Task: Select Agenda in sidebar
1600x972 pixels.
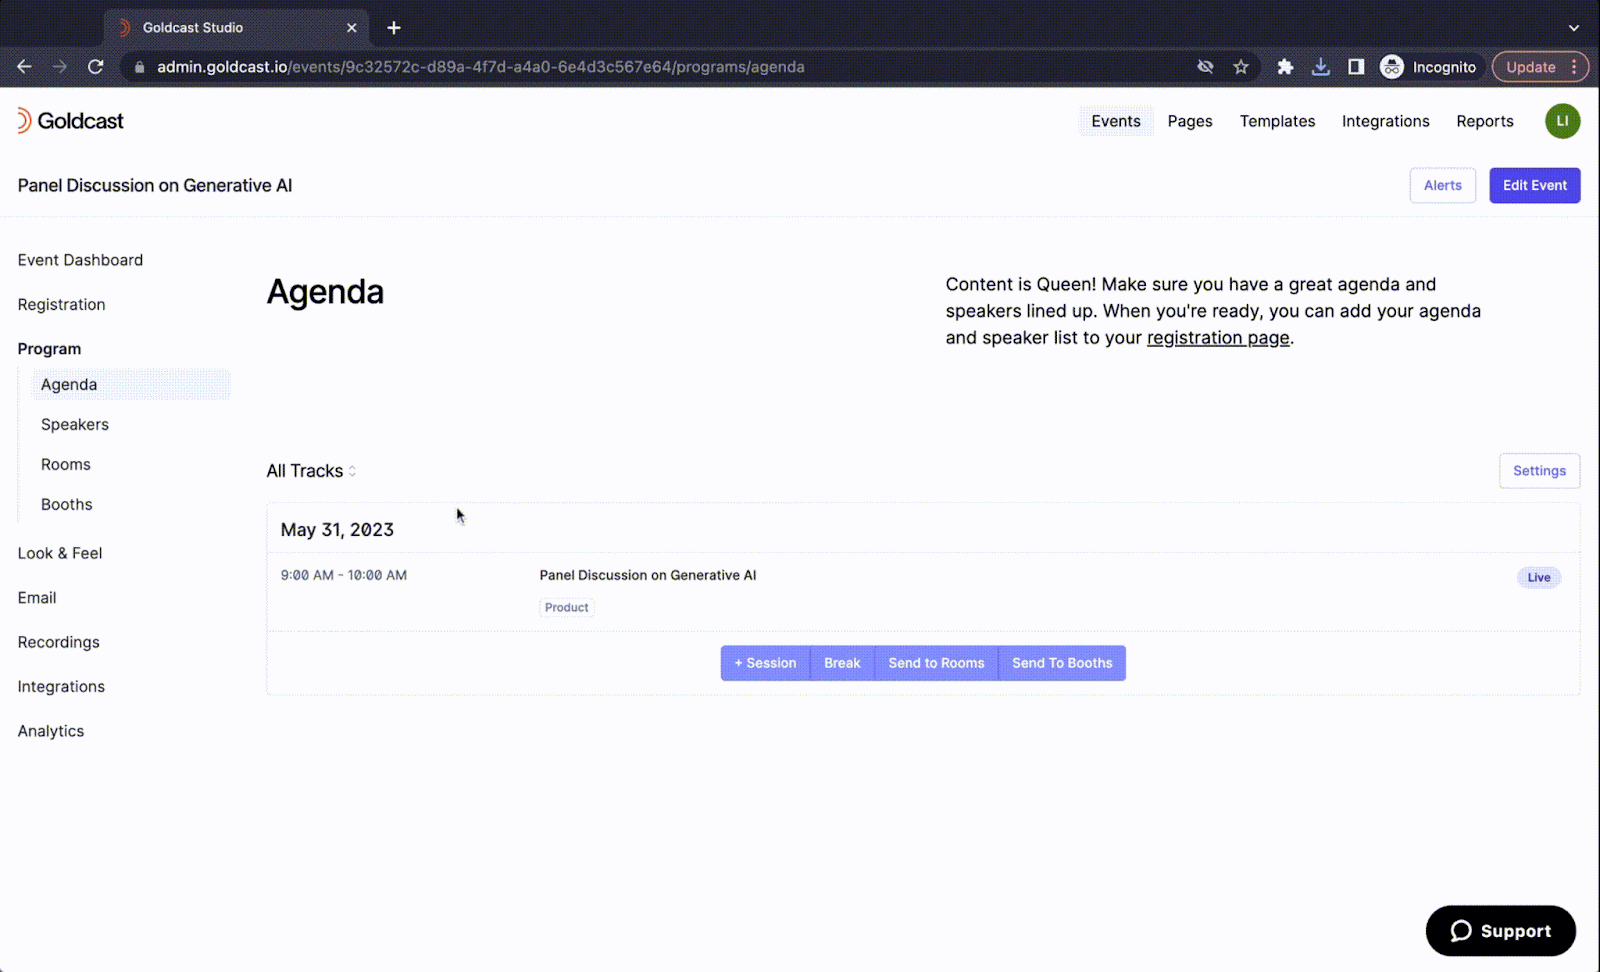Action: [x=131, y=385]
